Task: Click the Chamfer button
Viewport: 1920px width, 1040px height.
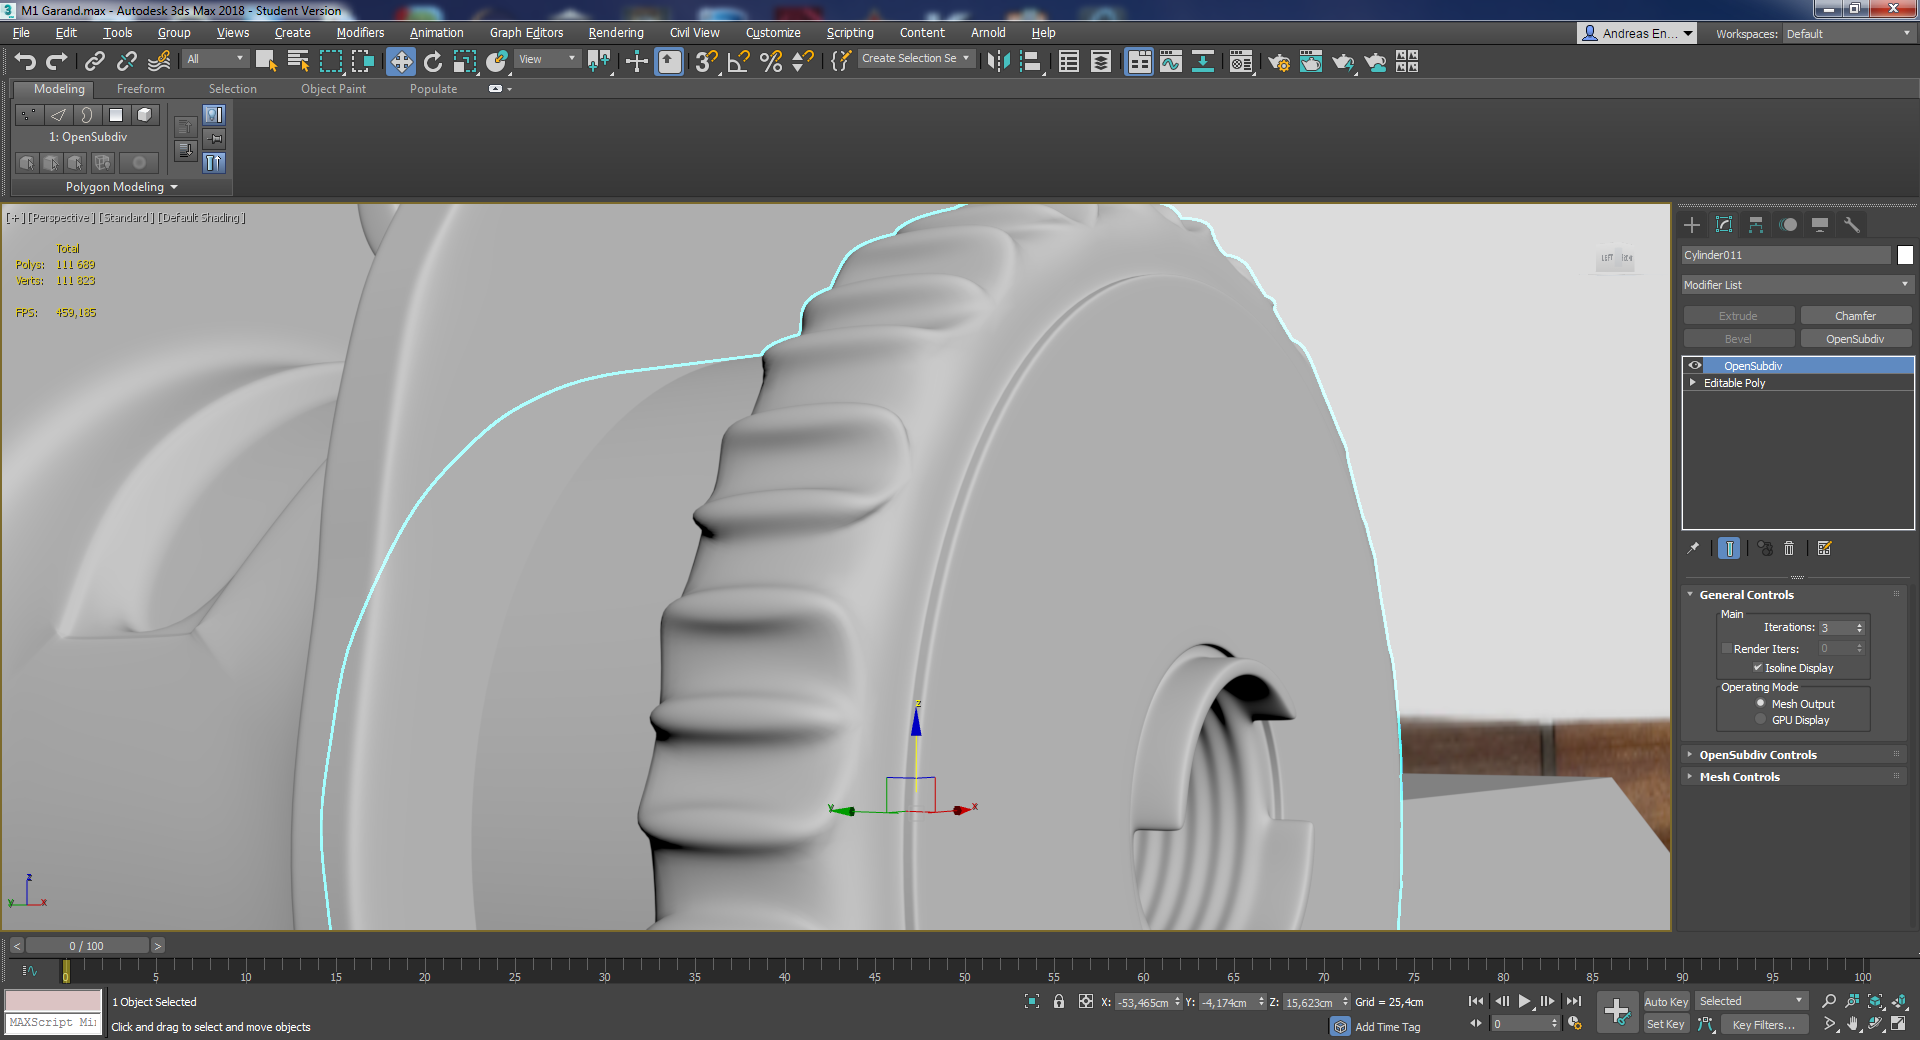Action: (1855, 316)
